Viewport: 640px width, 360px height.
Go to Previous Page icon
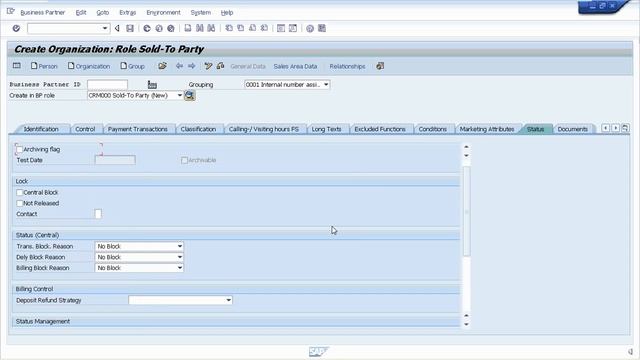tap(241, 28)
